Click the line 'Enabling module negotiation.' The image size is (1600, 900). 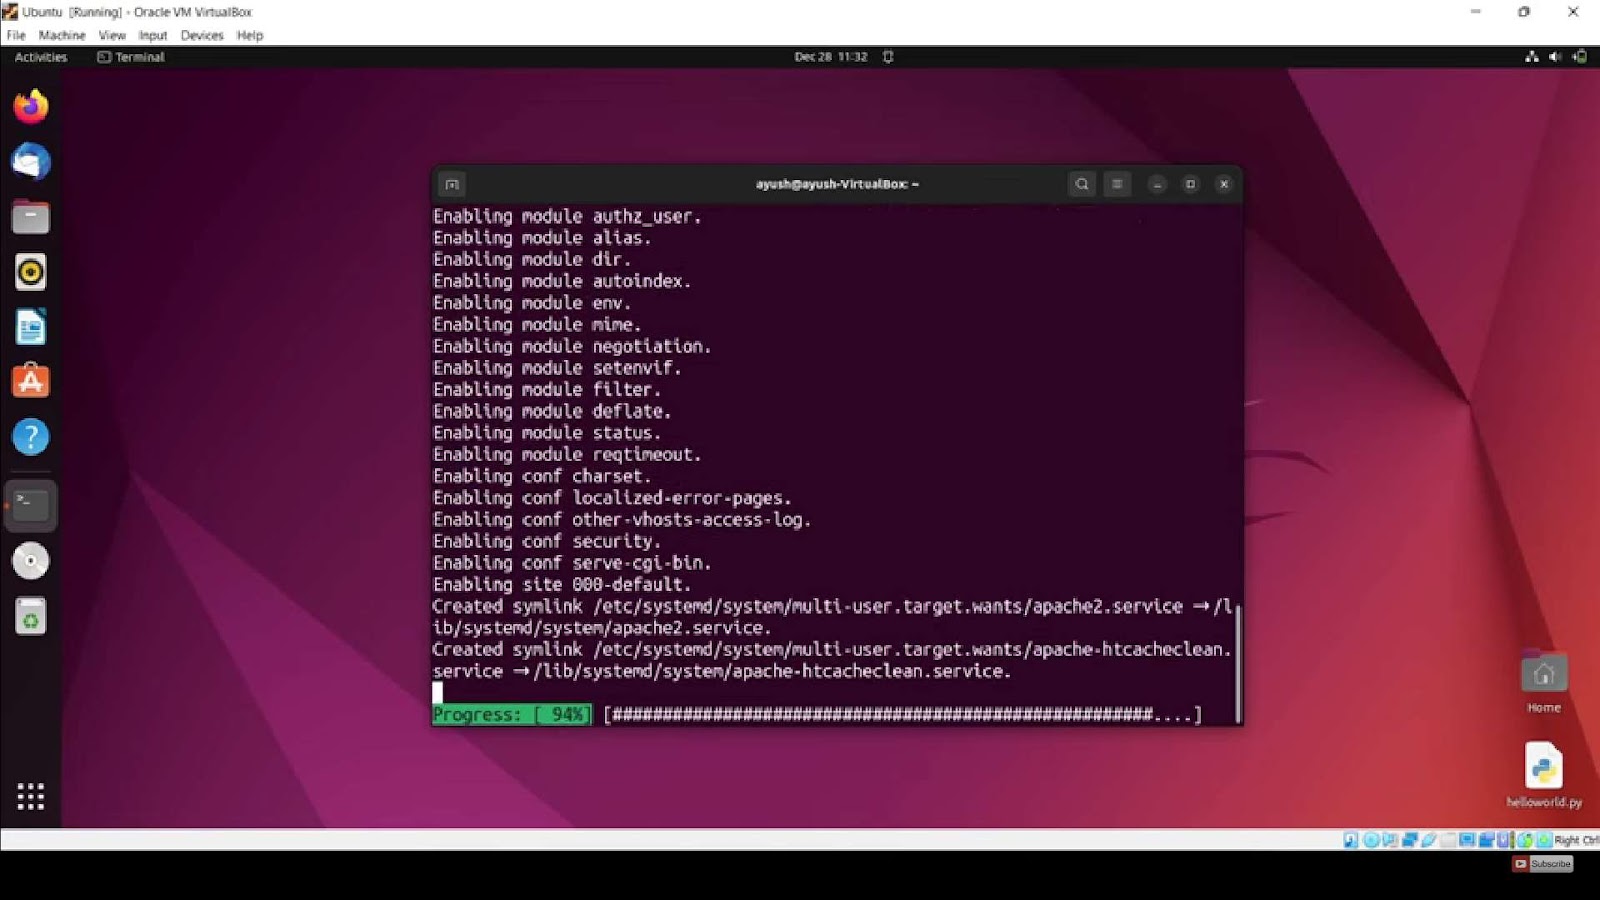572,346
